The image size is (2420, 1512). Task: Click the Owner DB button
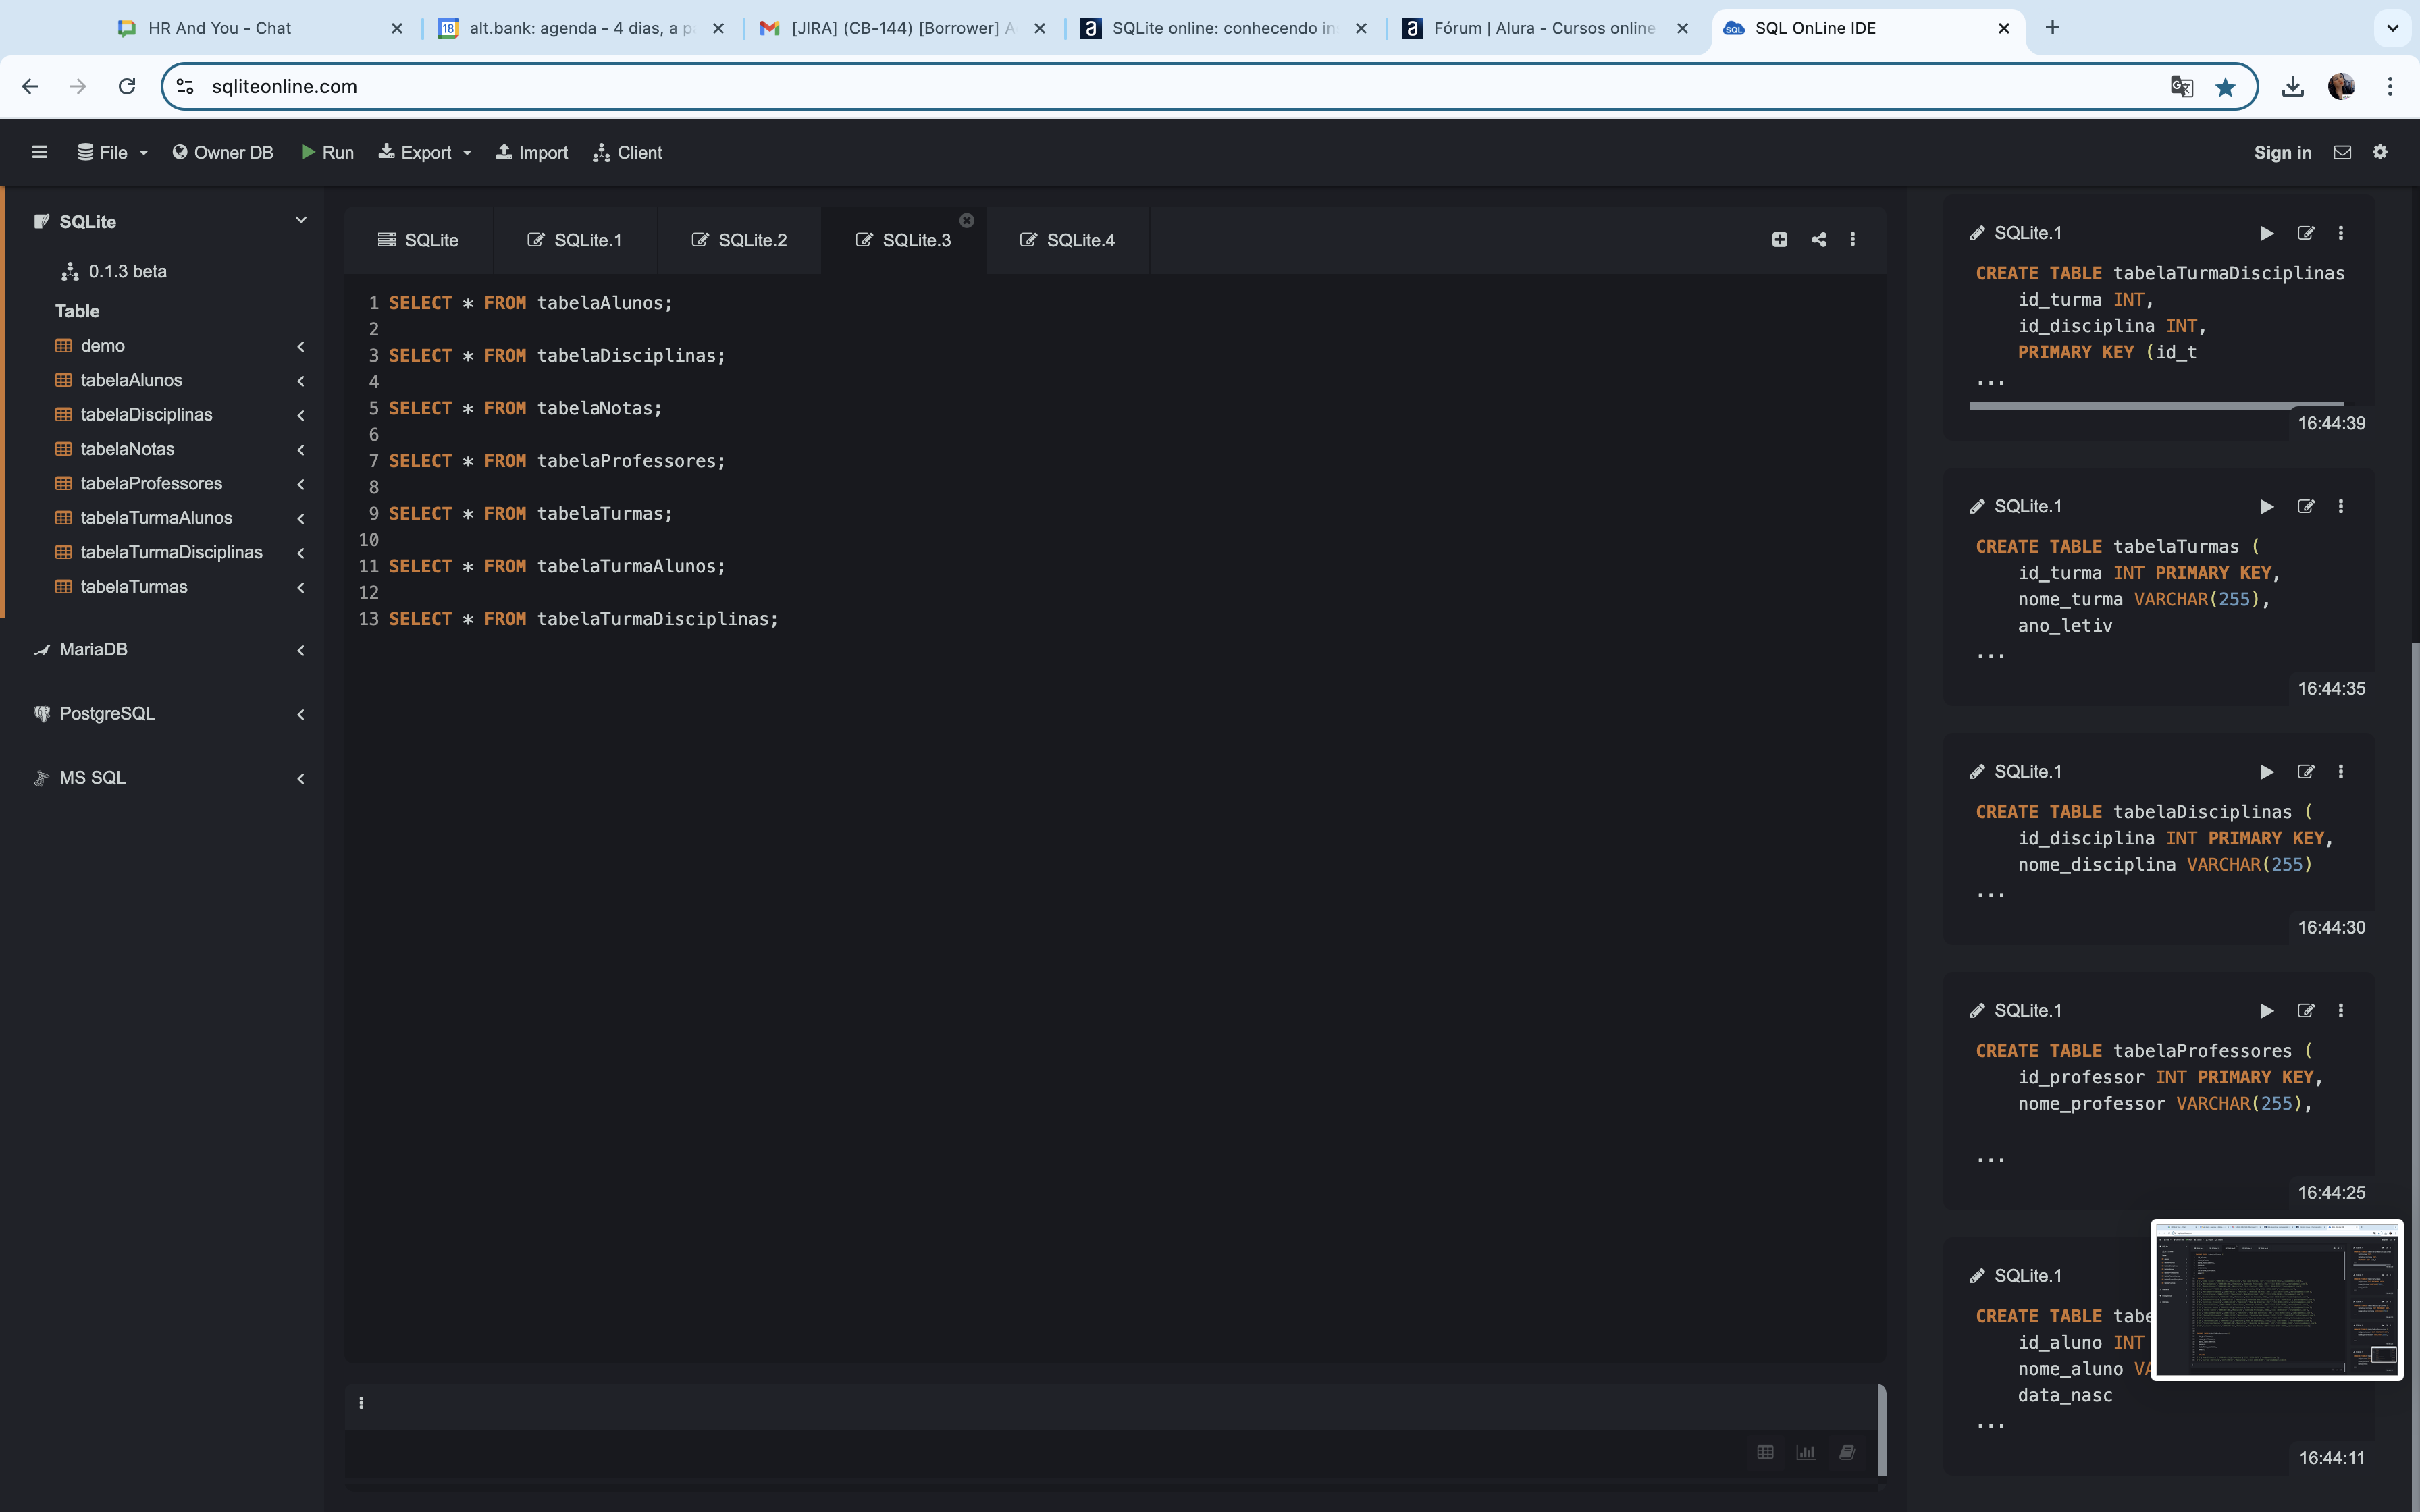pyautogui.click(x=221, y=152)
